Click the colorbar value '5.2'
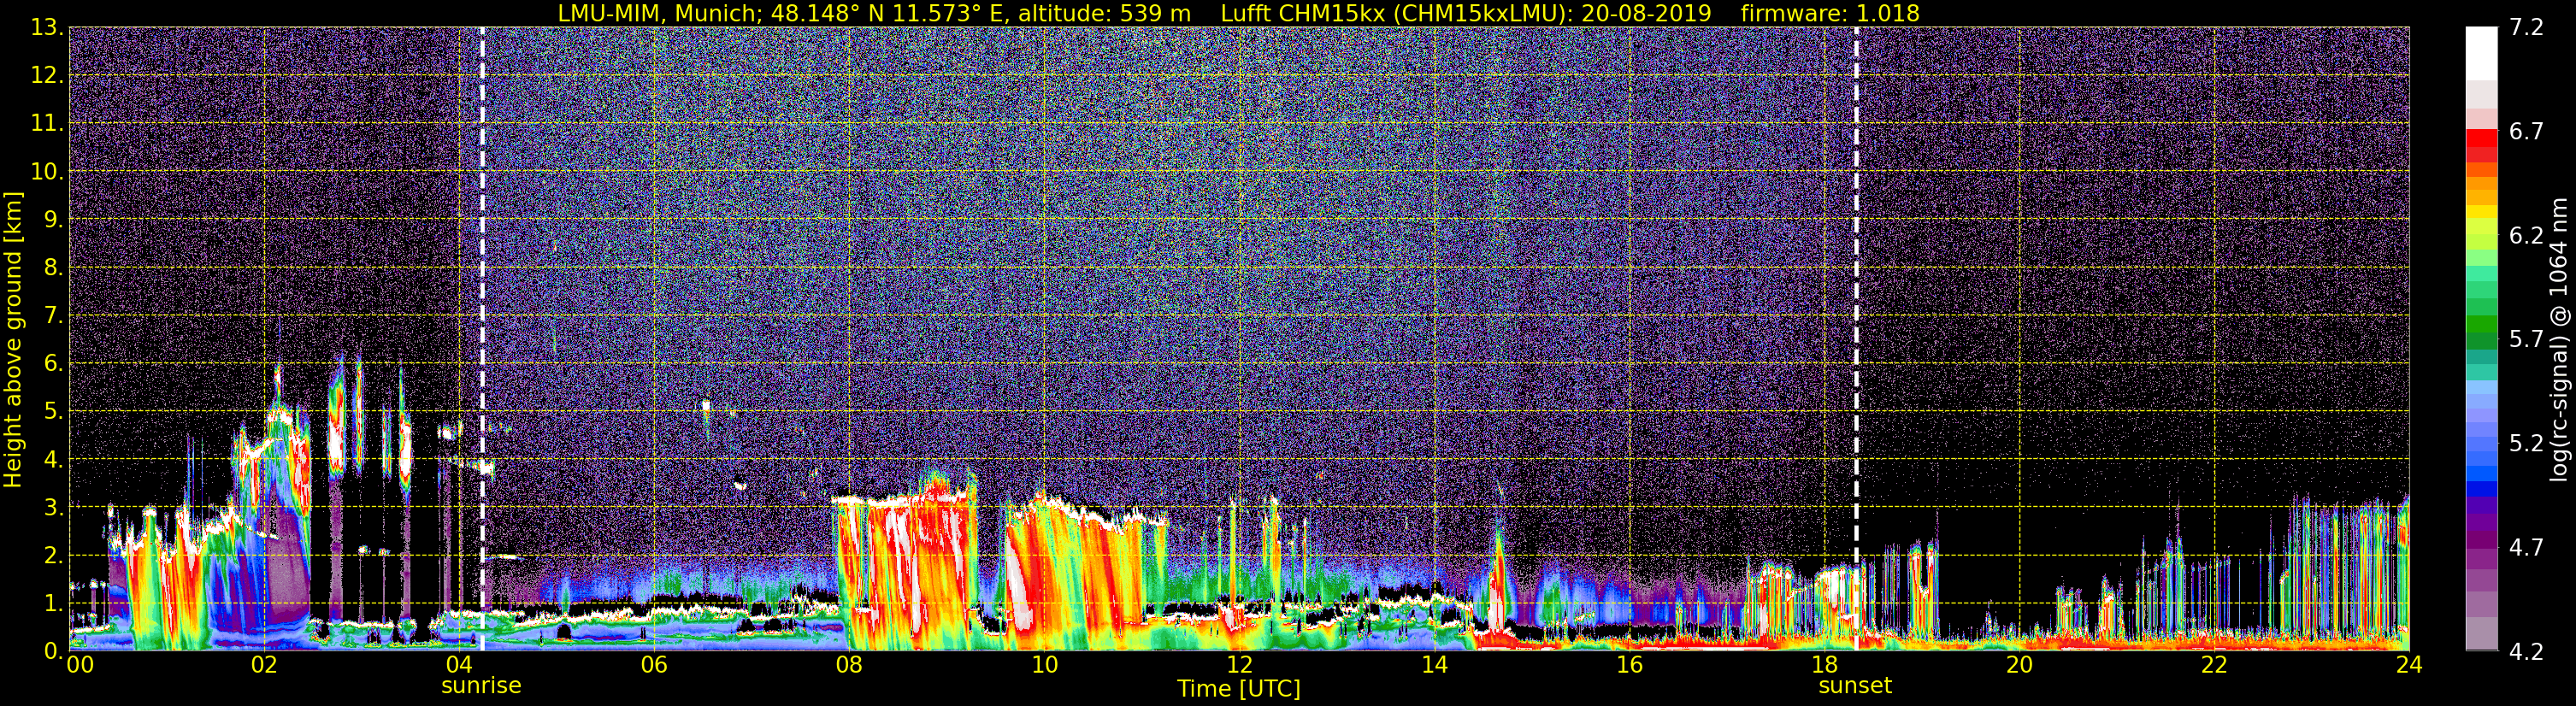 tap(2526, 443)
